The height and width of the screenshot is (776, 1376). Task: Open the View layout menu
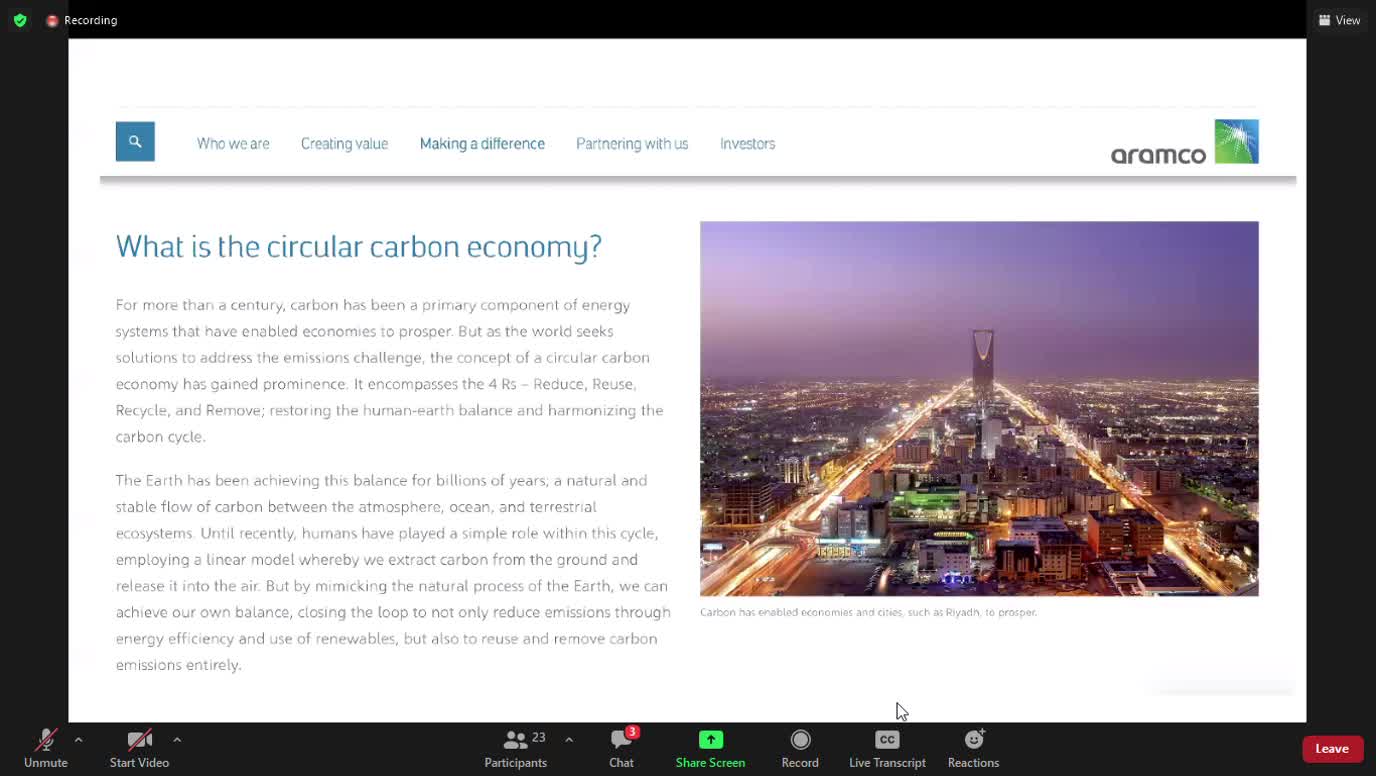1339,20
